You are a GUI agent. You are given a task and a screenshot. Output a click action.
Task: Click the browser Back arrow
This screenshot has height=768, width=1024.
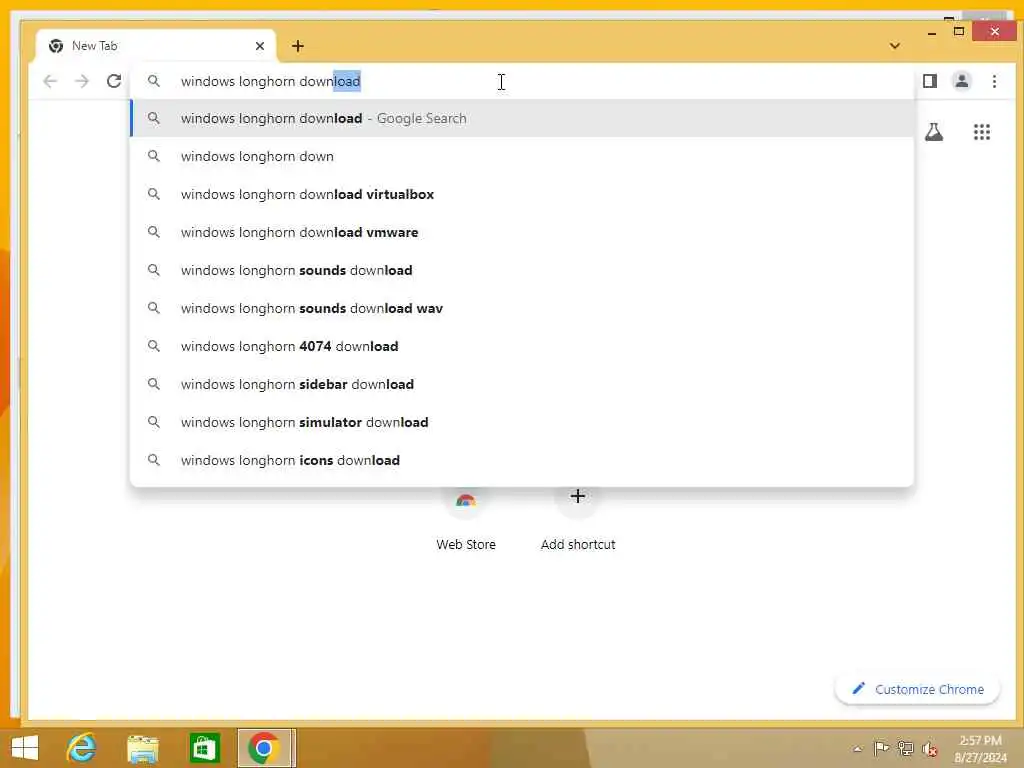coord(50,81)
